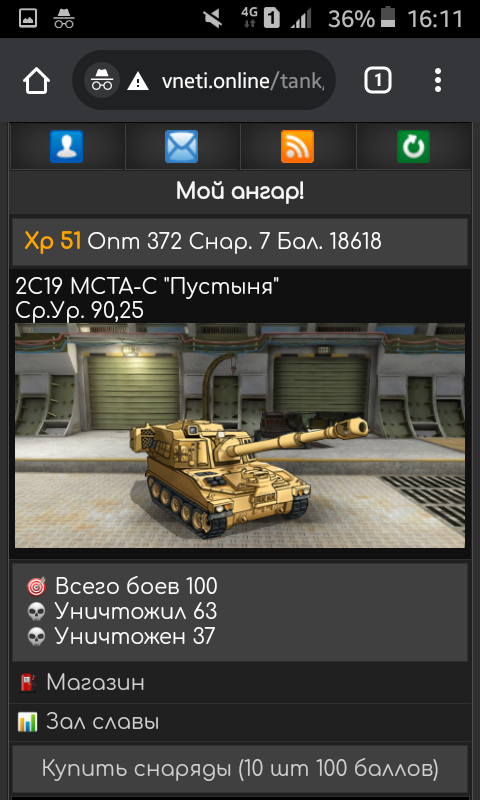Screen dimensions: 480x800
Task: Open the browser three-dot menu
Action: point(437,81)
